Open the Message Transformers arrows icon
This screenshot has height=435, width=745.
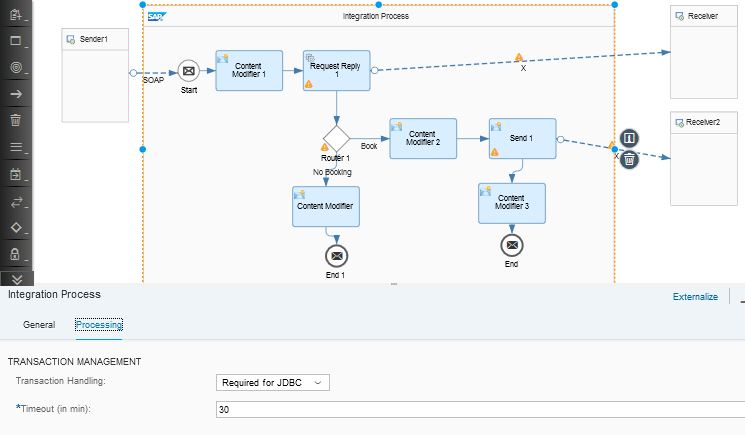[16, 202]
